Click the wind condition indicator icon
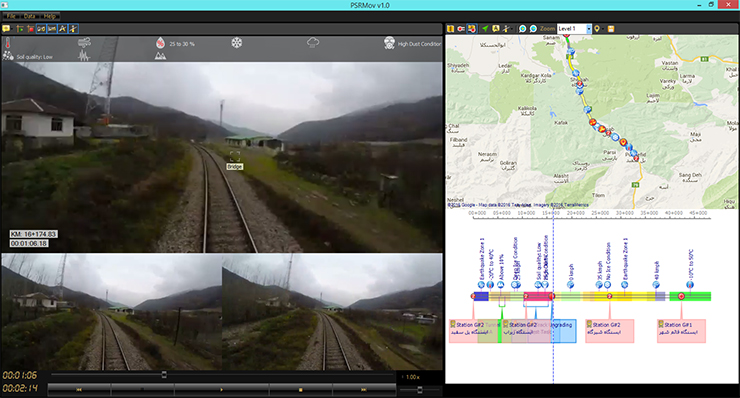740x398 pixels. (x=84, y=43)
